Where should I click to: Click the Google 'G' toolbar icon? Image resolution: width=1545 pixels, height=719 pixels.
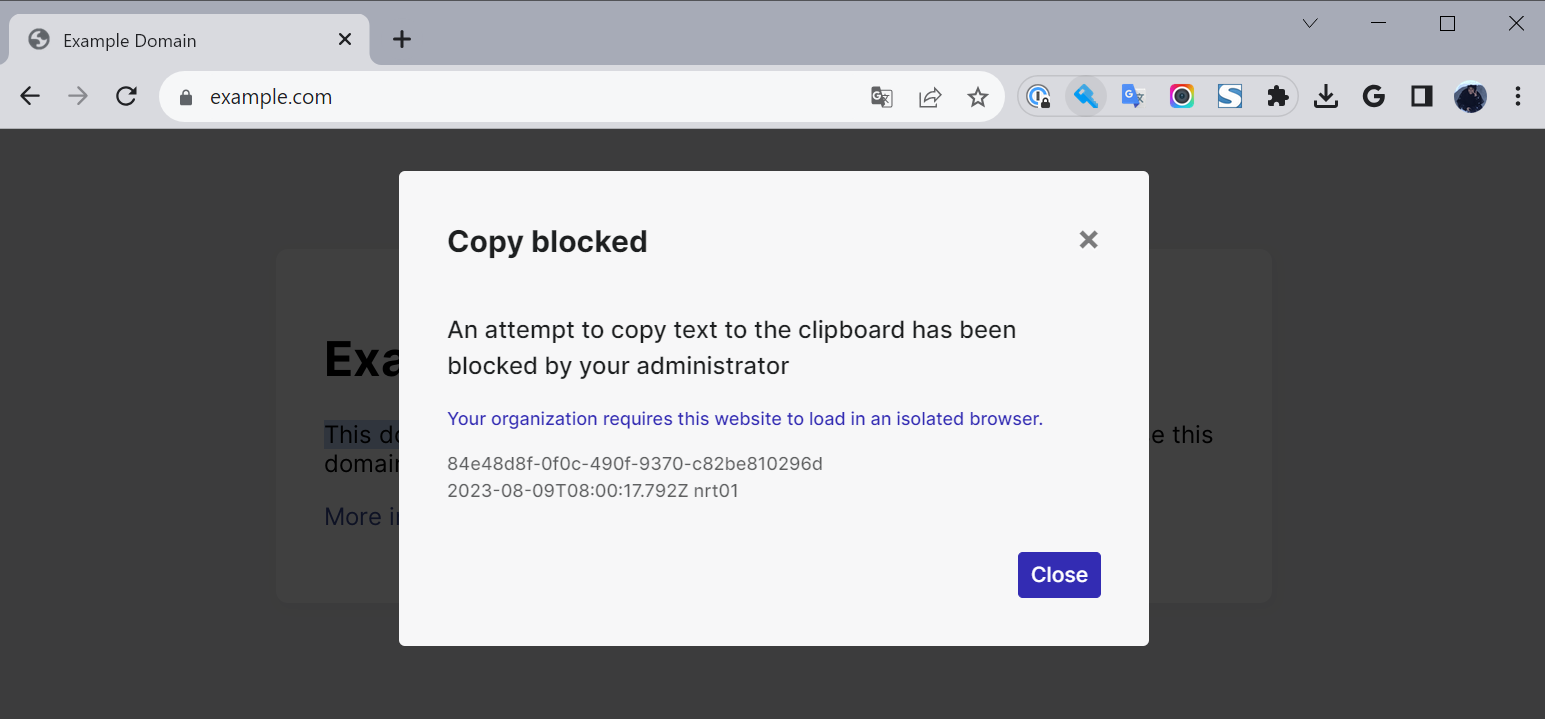(1373, 96)
